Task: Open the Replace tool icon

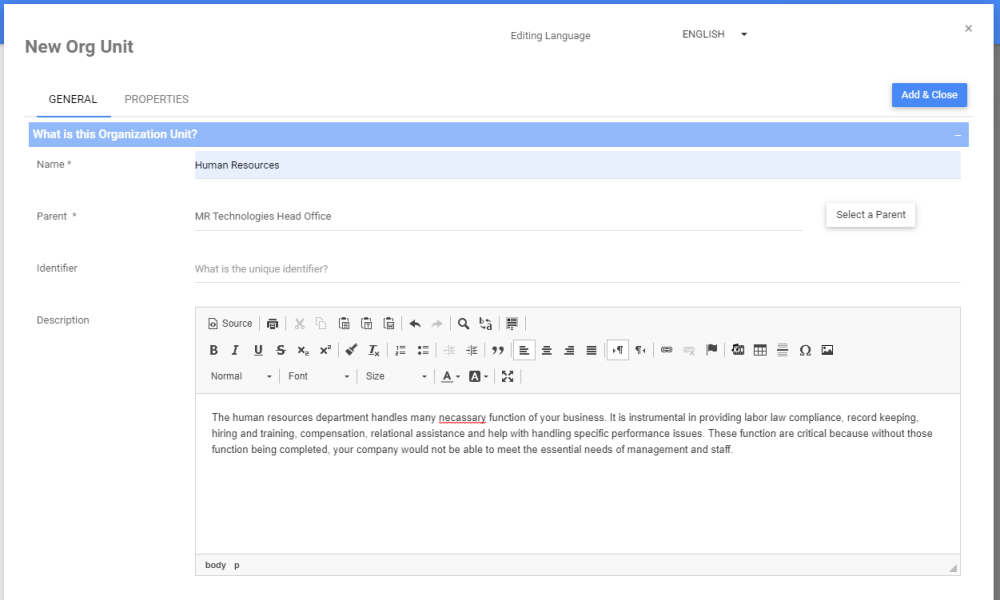Action: point(486,323)
